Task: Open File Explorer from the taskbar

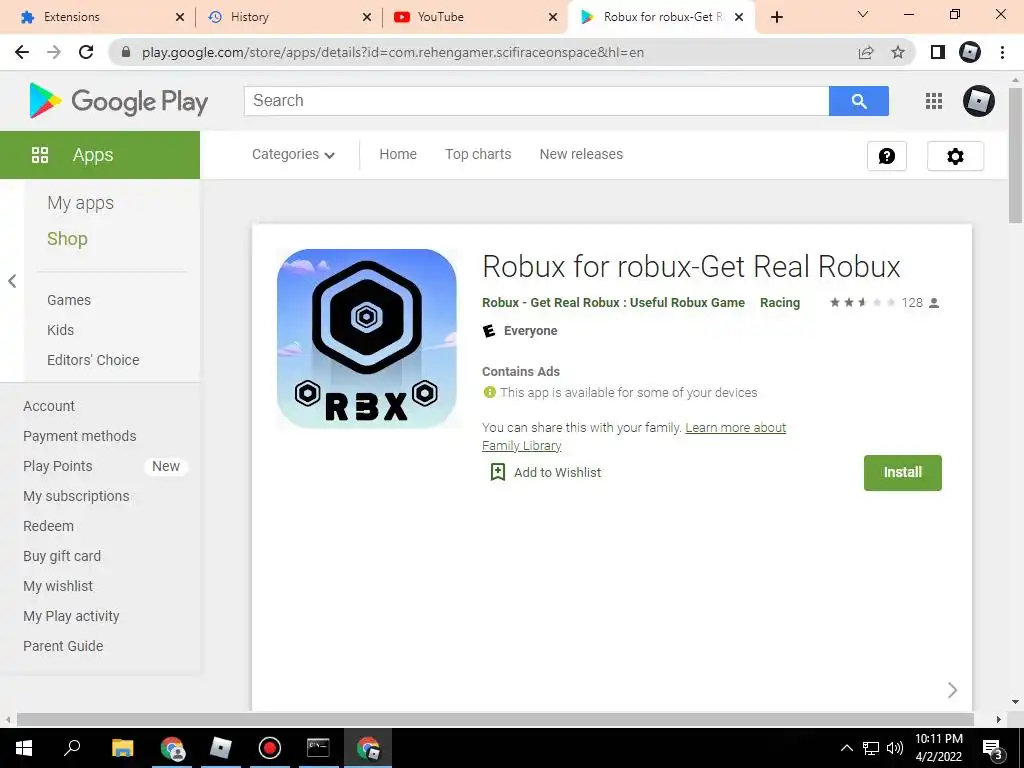Action: point(122,748)
